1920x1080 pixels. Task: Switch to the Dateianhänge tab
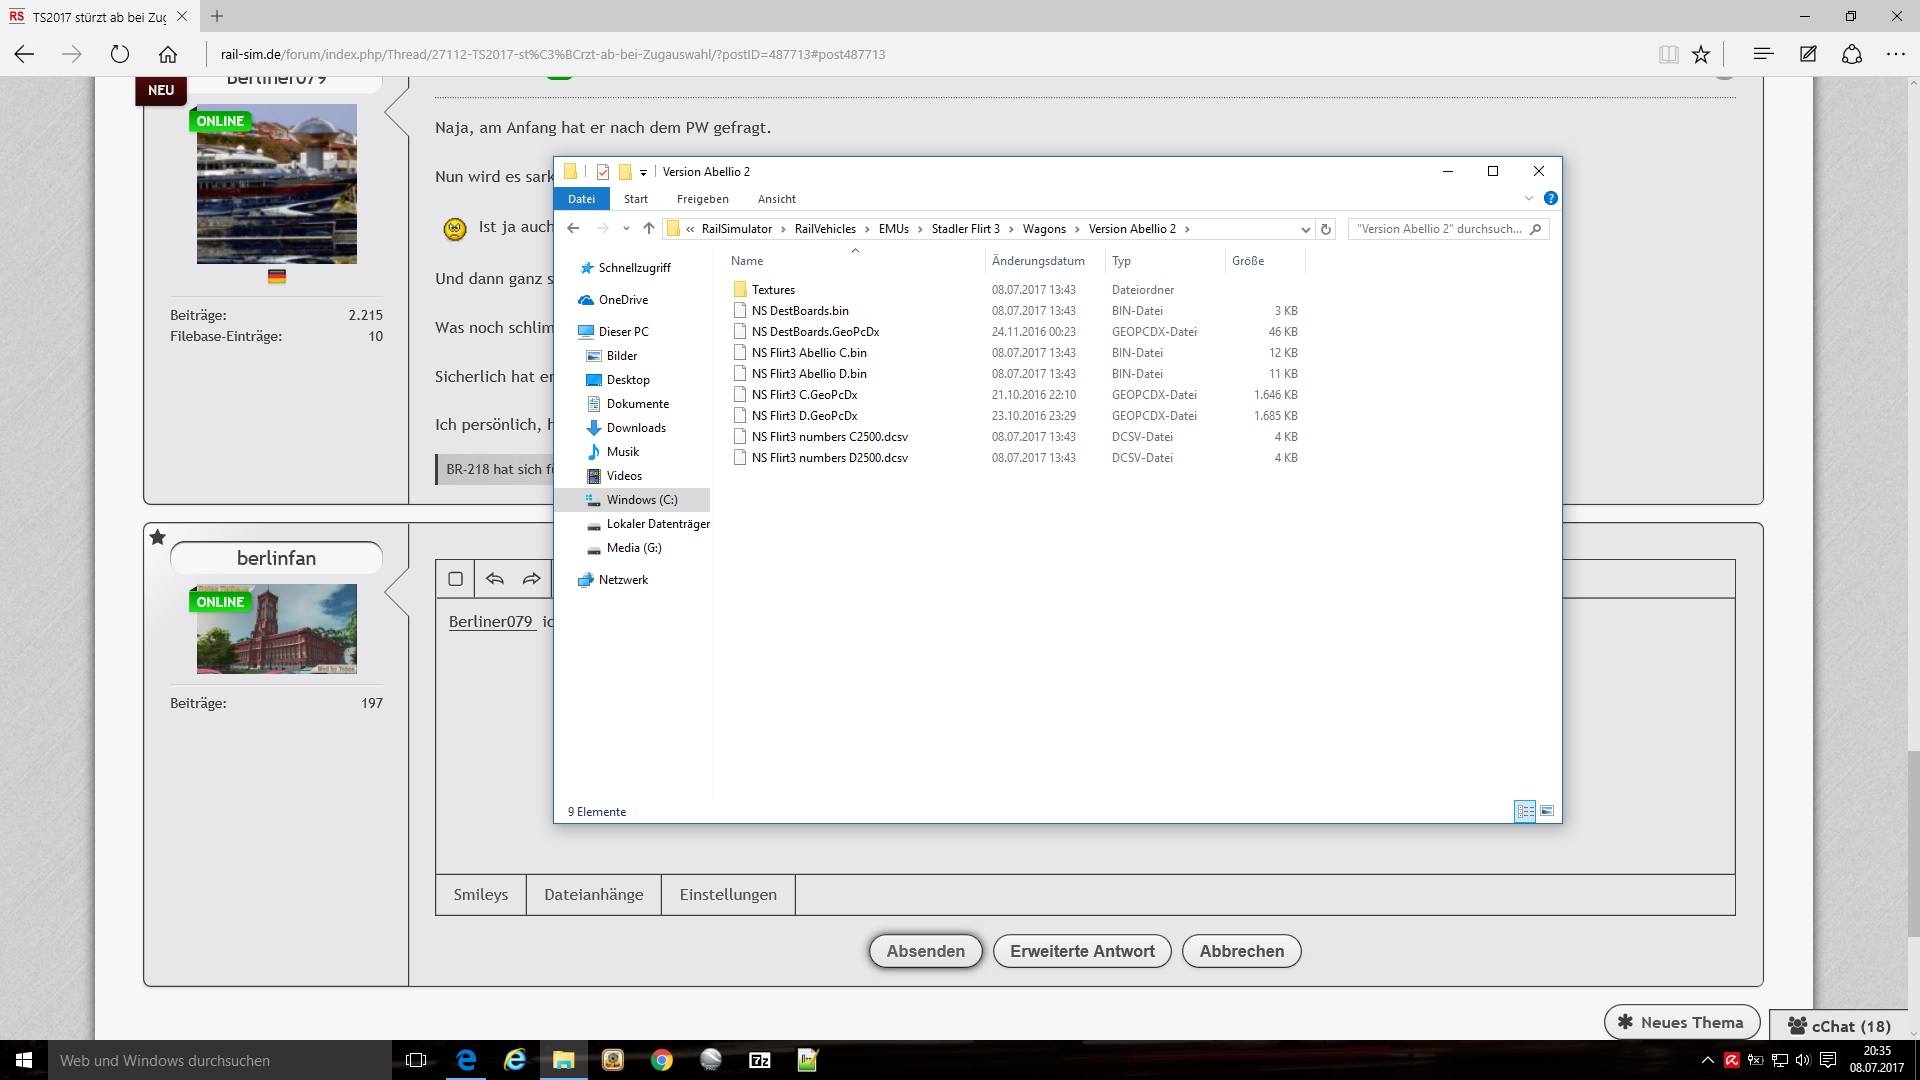(593, 895)
